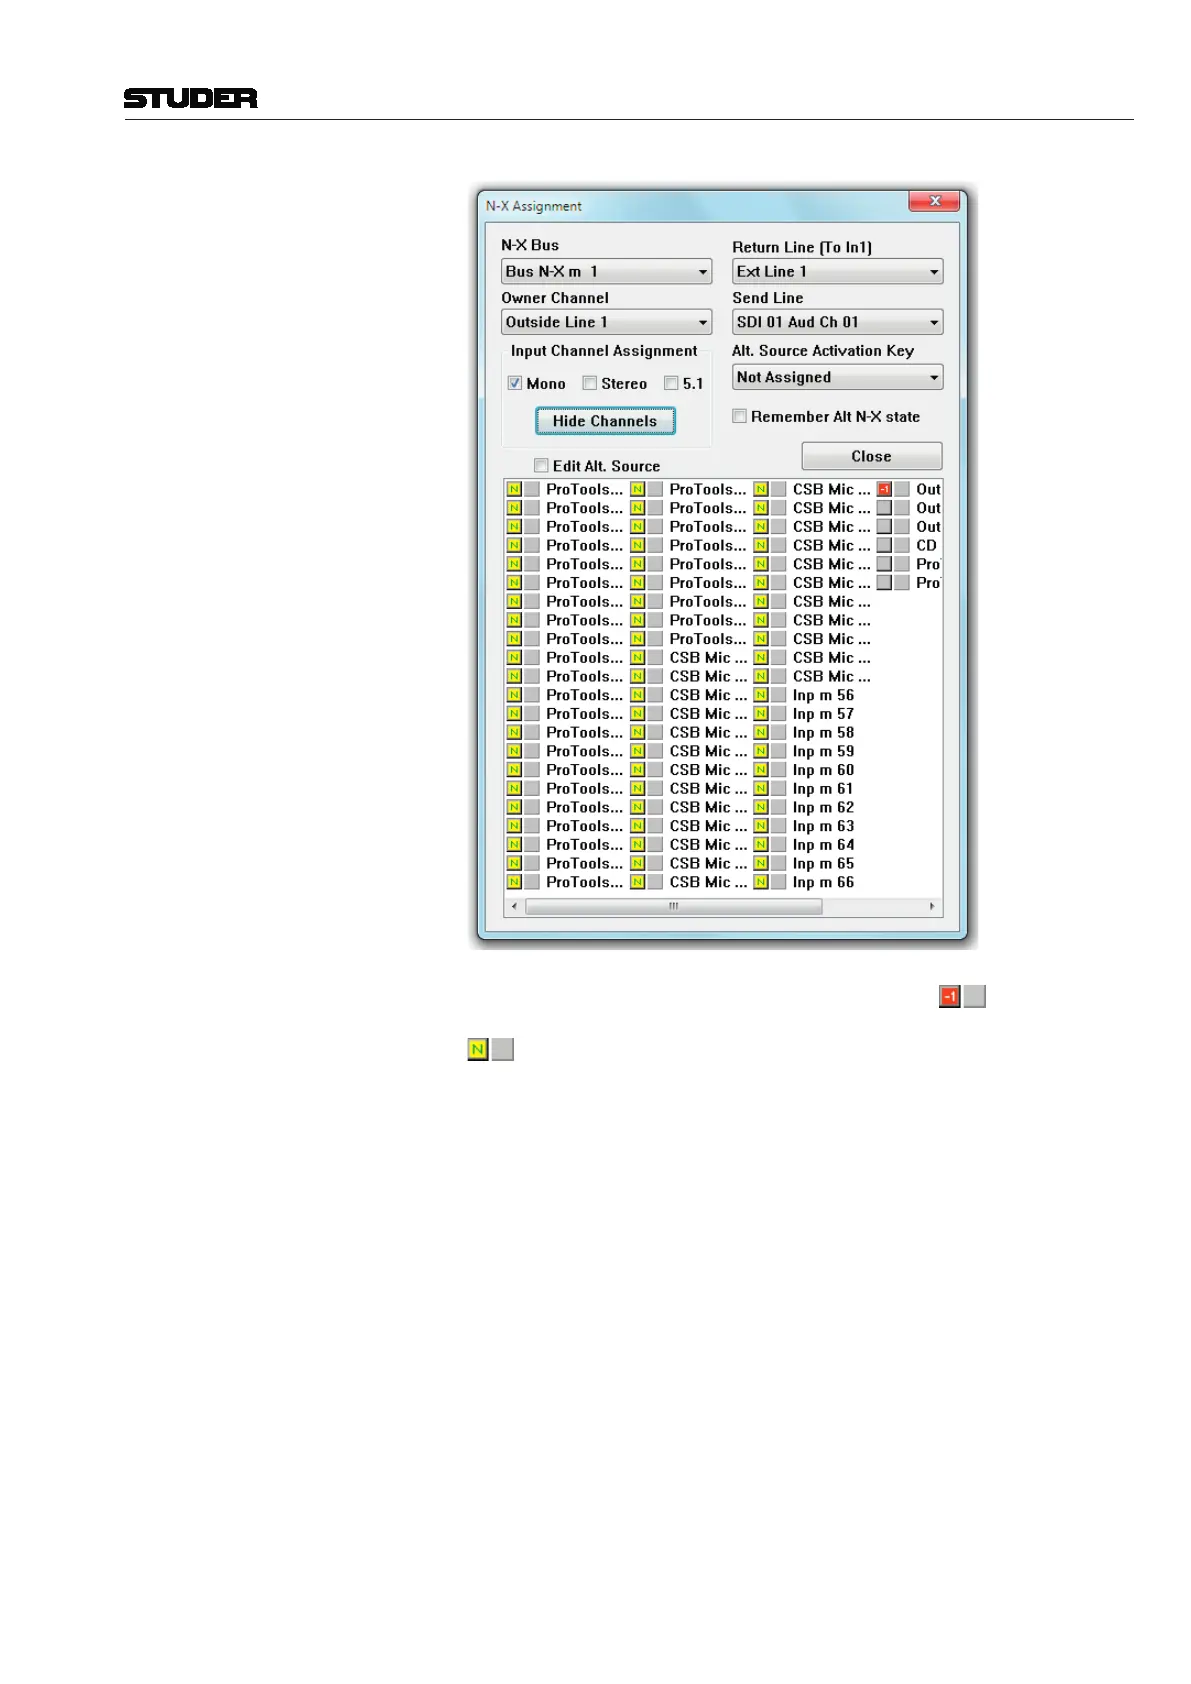Viewport: 1191px width, 1684px height.
Task: Expand the Send Line dropdown
Action: coord(838,322)
